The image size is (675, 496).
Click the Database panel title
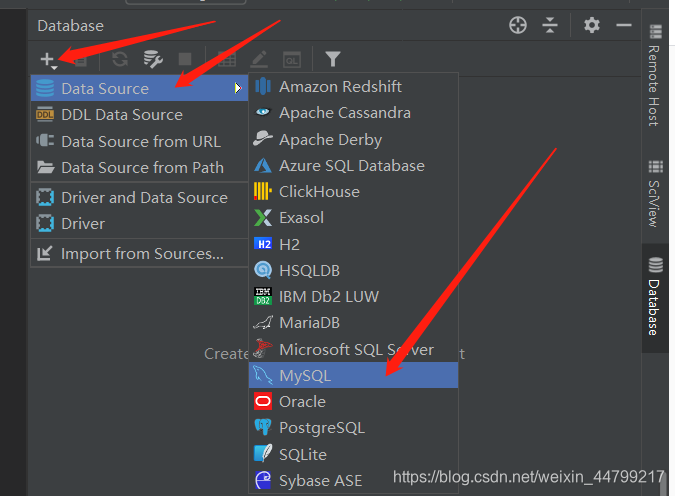(x=71, y=25)
